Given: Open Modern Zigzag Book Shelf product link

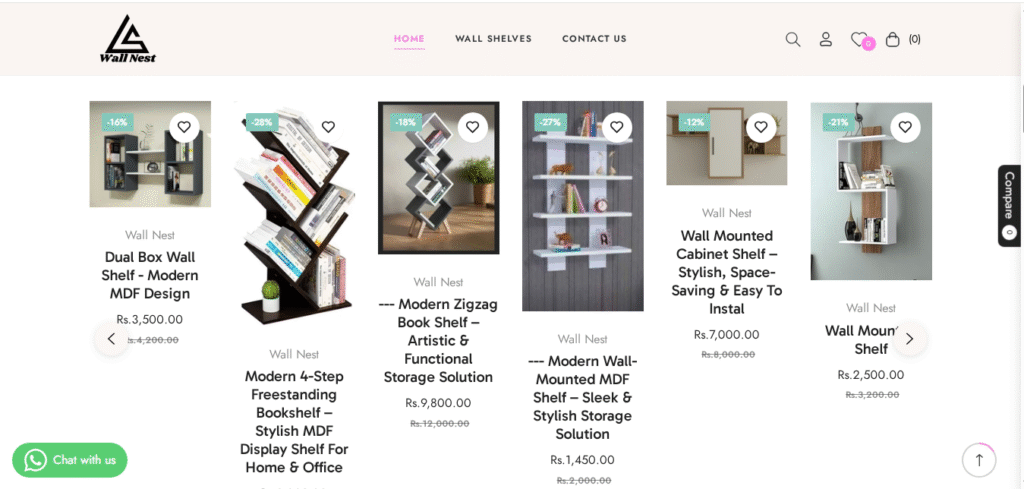Looking at the screenshot, I should [438, 340].
